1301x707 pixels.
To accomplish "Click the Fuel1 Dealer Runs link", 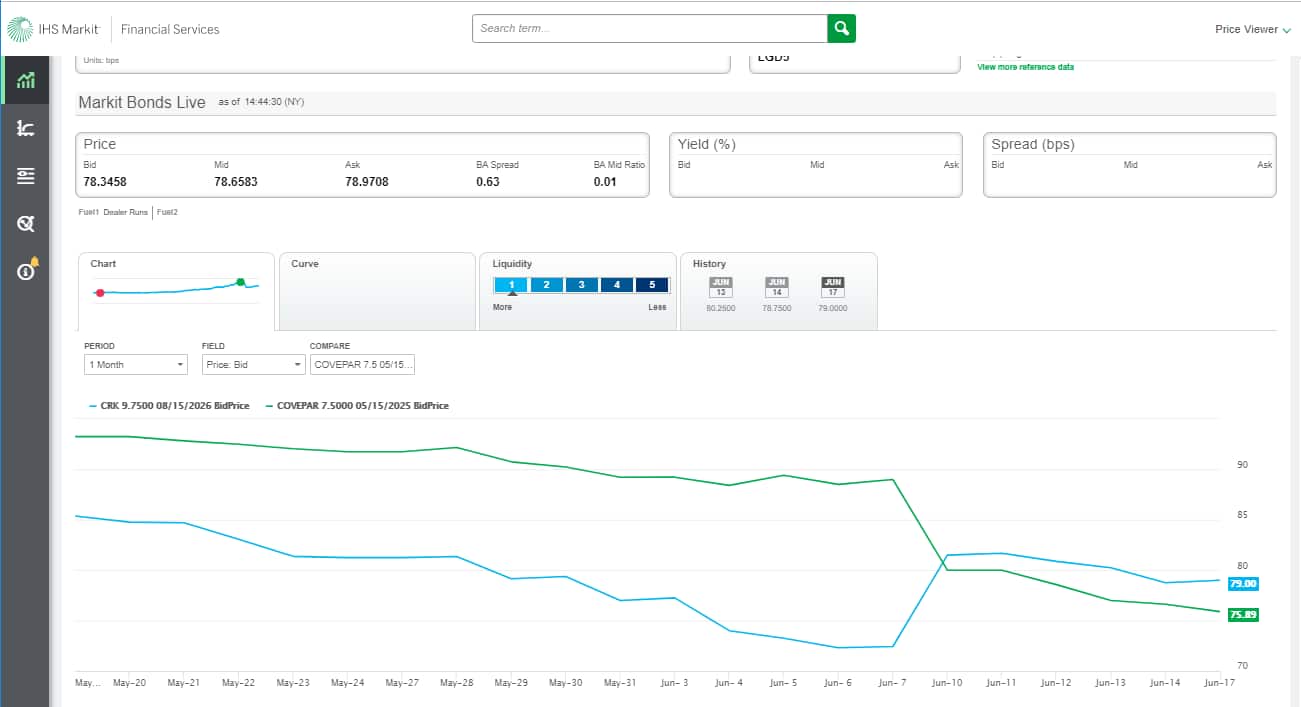I will (114, 212).
